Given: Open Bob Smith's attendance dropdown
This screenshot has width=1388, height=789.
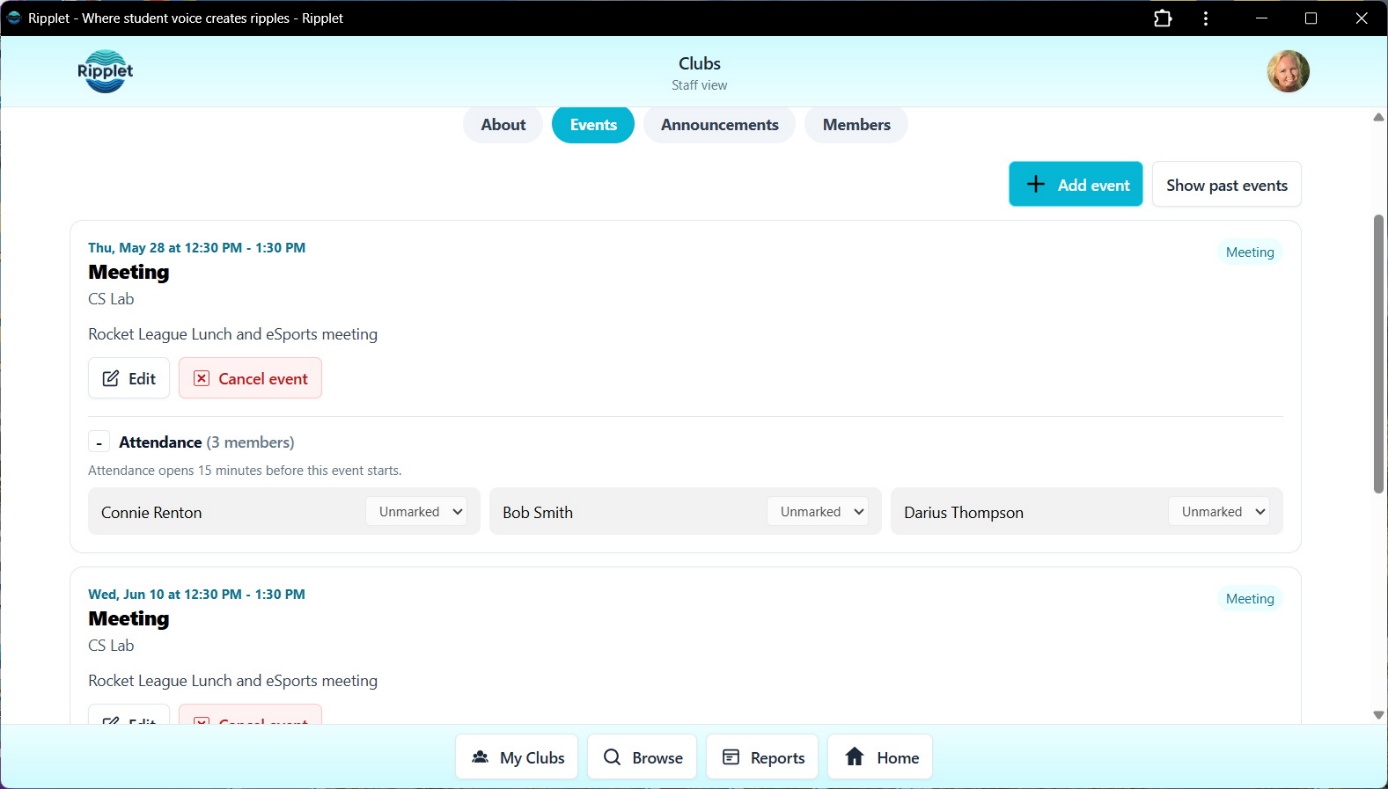Looking at the screenshot, I should (x=818, y=512).
